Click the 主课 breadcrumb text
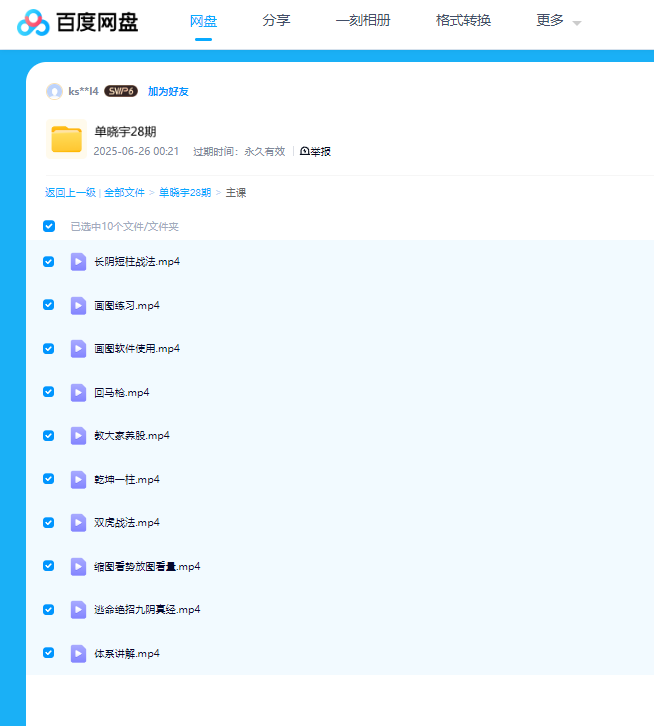654x726 pixels. [236, 193]
